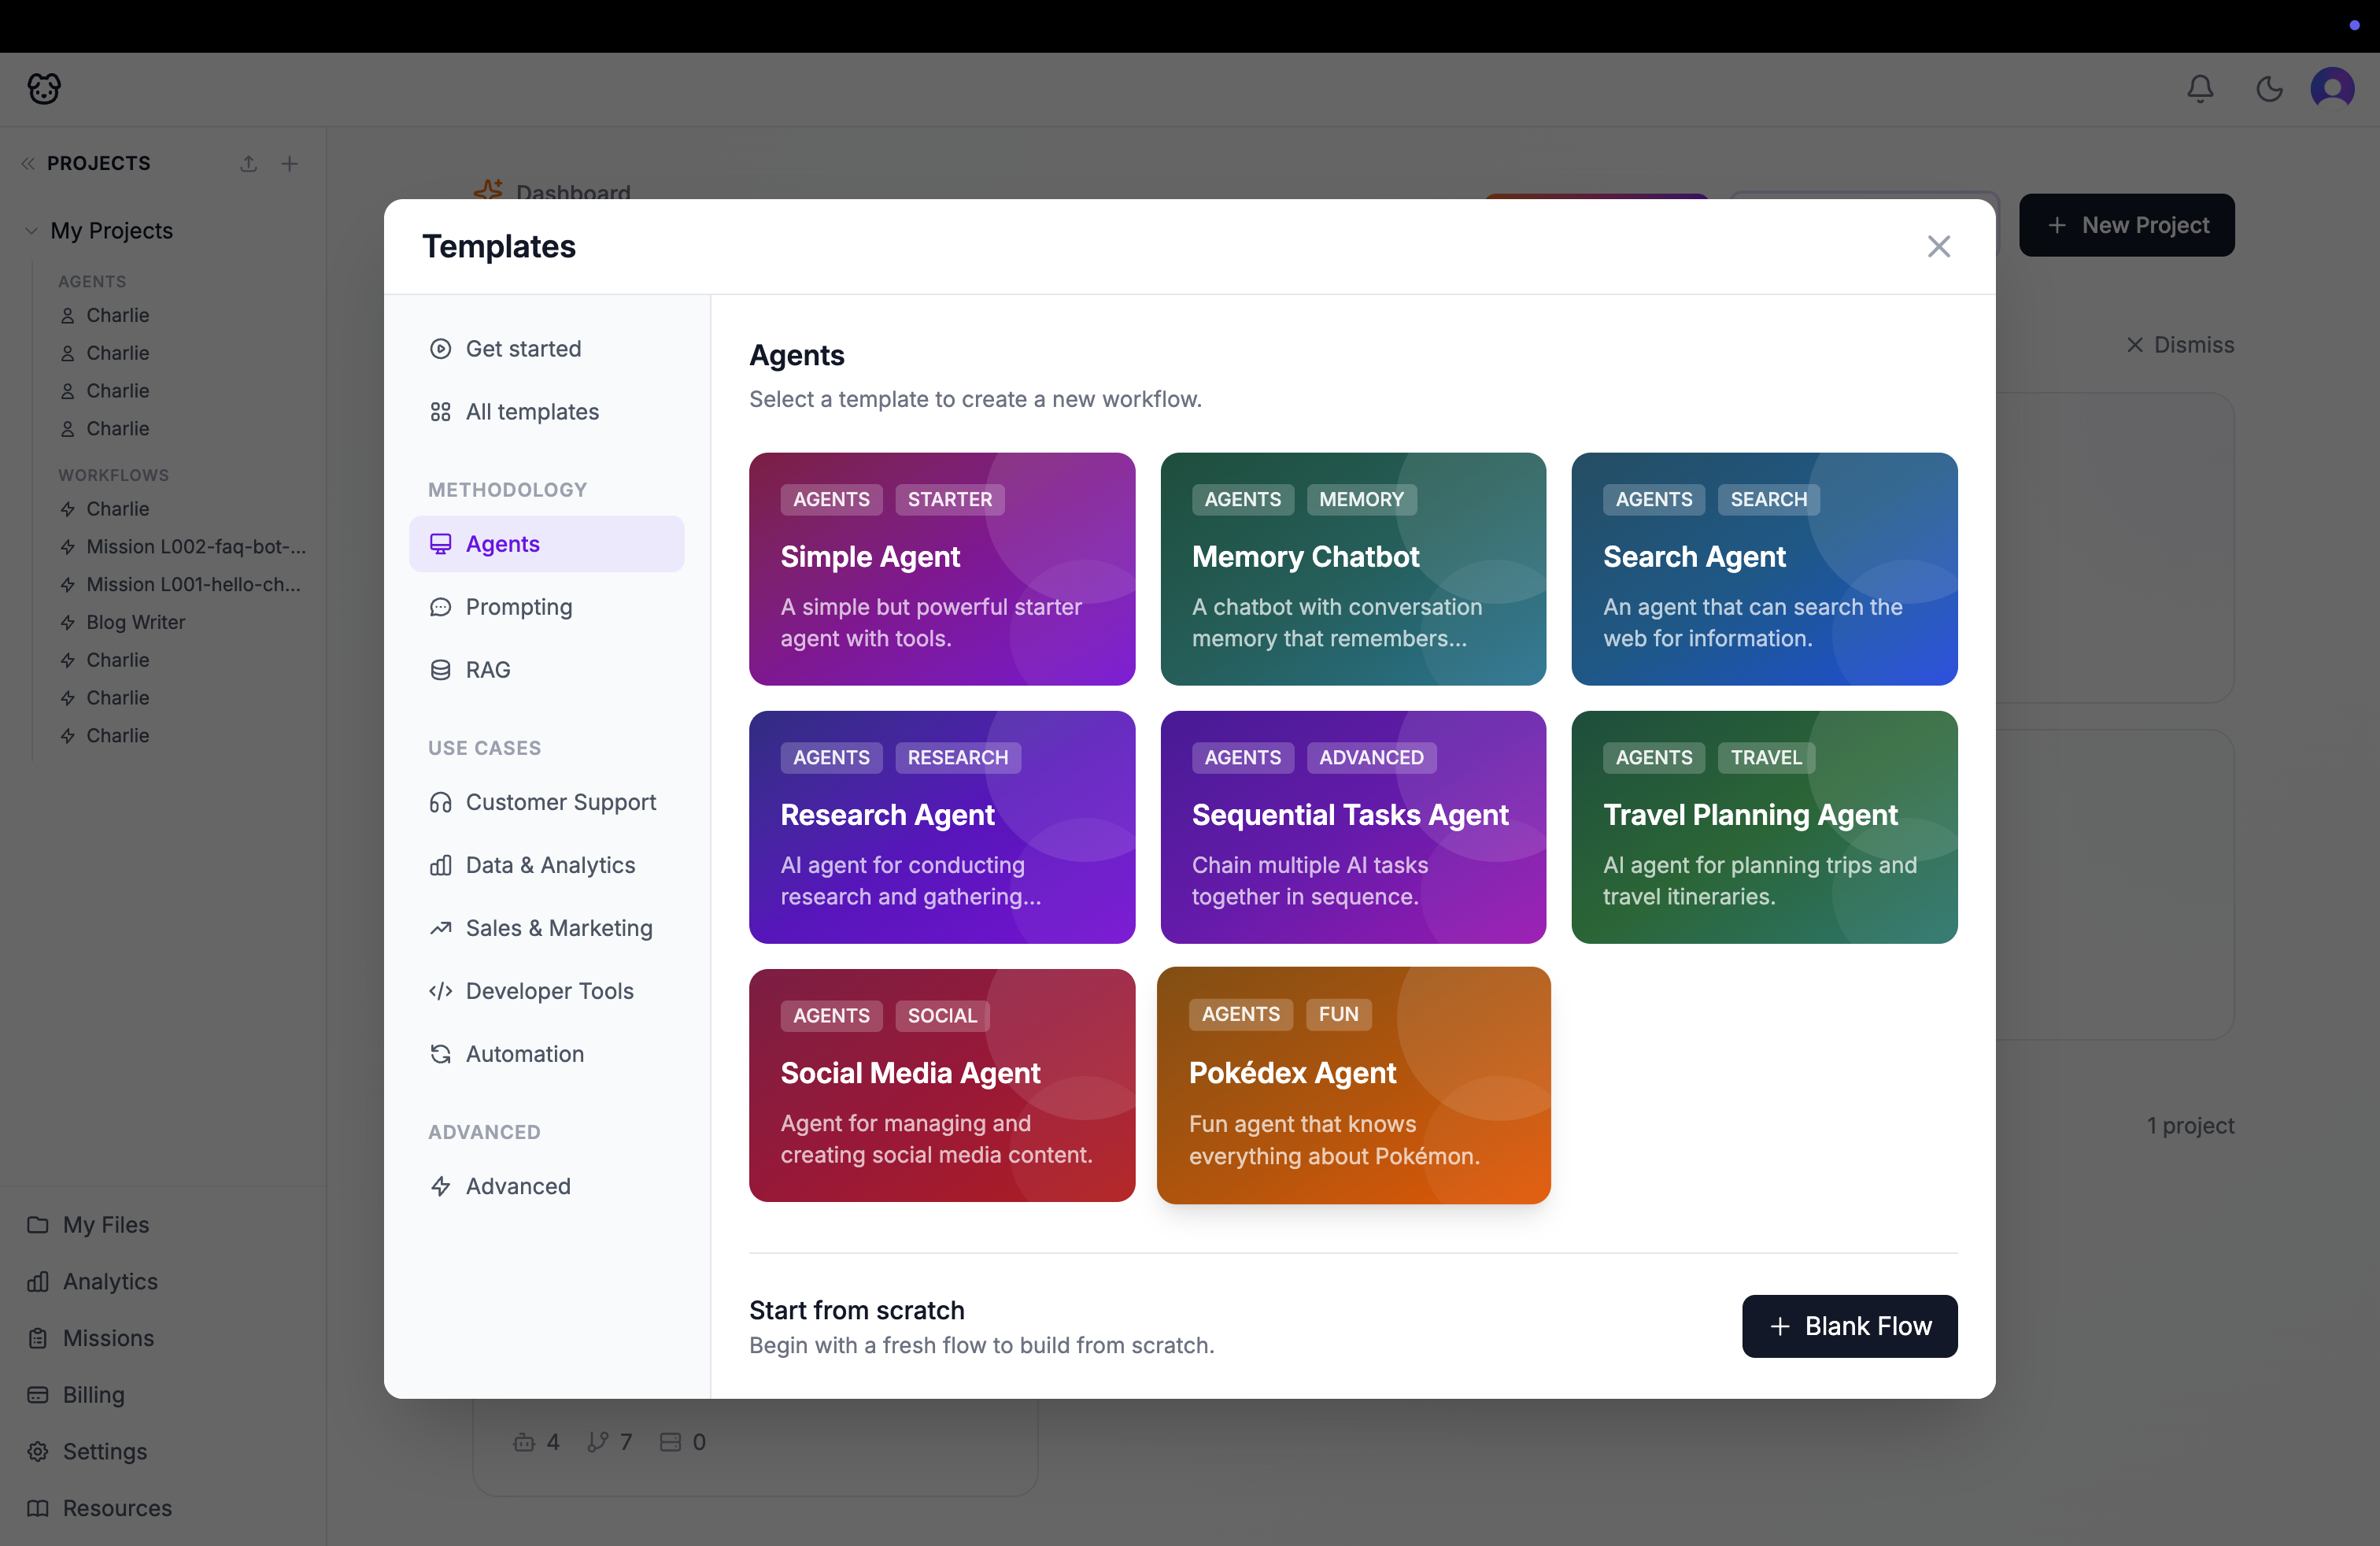Click the notifications bell icon
This screenshot has width=2380, height=1546.
coord(2200,89)
